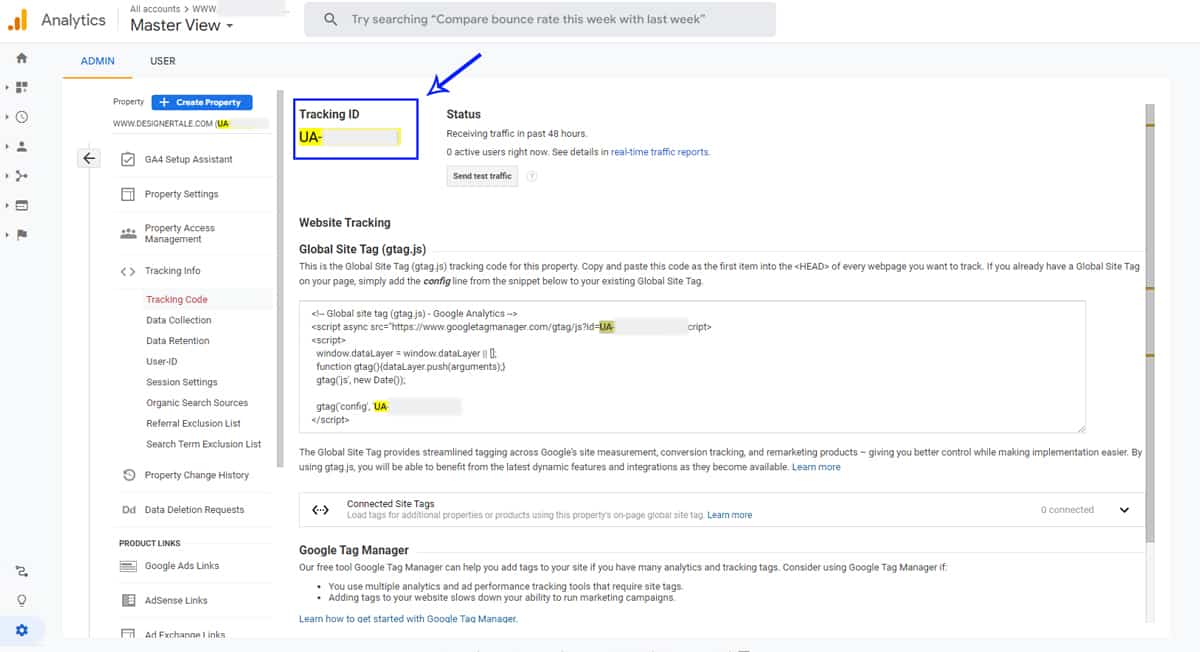1200x652 pixels.
Task: Expand the Connected Site Tags section
Action: (1124, 510)
